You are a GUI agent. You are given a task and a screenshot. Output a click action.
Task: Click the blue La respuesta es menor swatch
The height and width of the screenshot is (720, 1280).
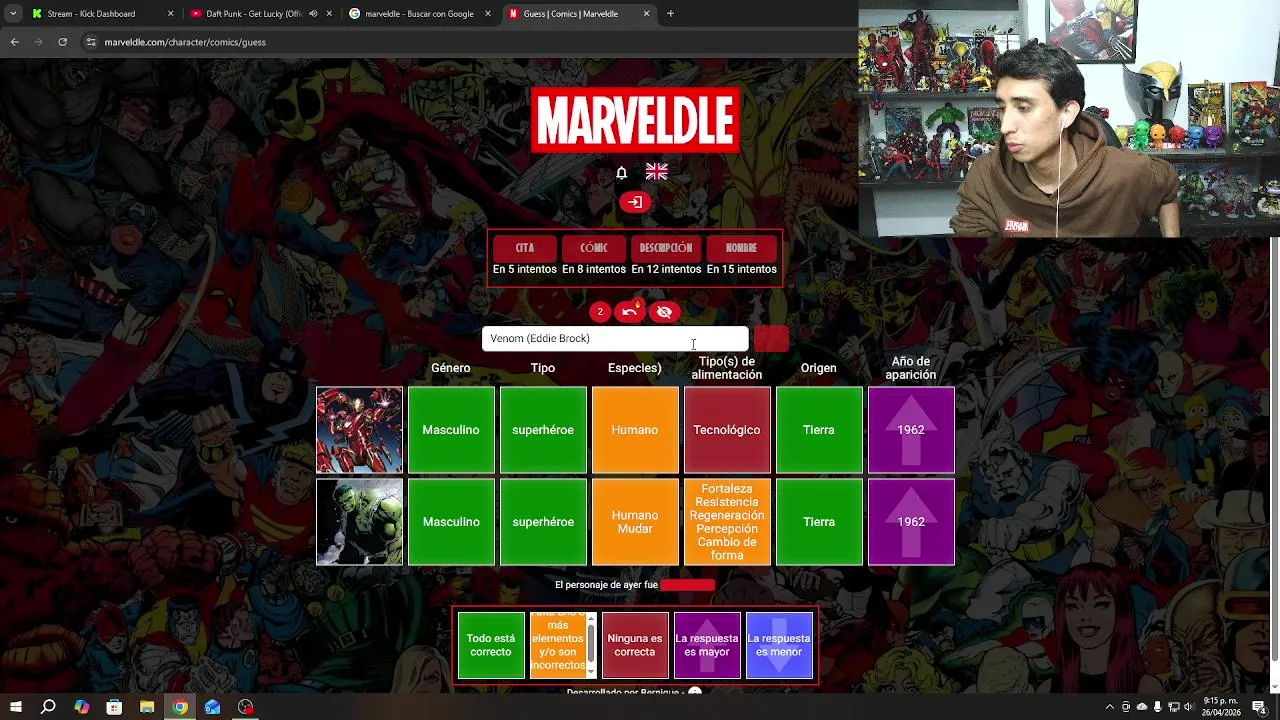coord(779,645)
